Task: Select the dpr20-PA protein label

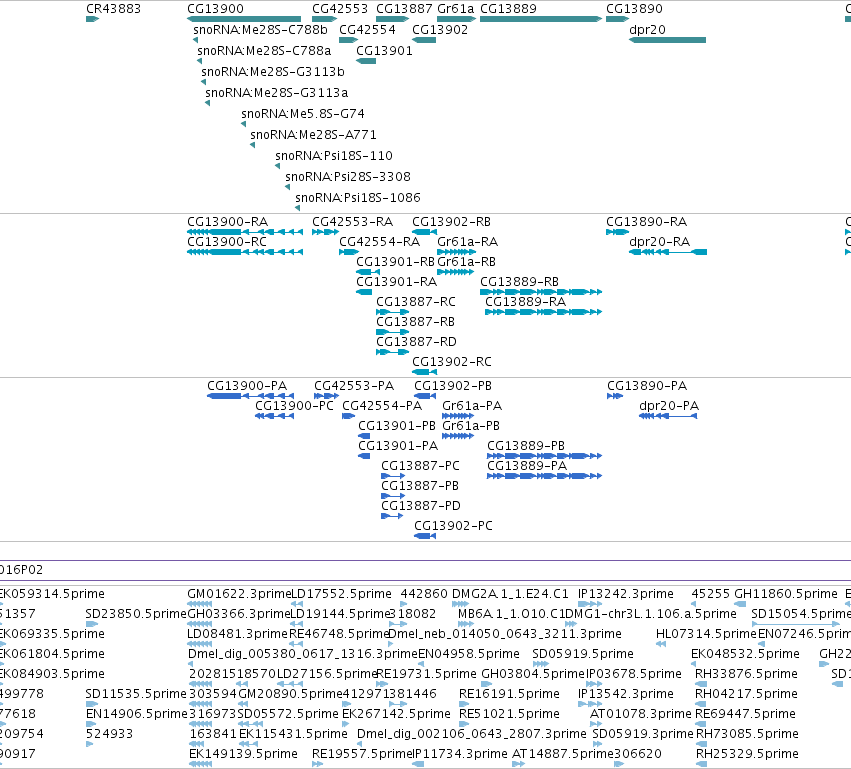Action: pos(669,406)
